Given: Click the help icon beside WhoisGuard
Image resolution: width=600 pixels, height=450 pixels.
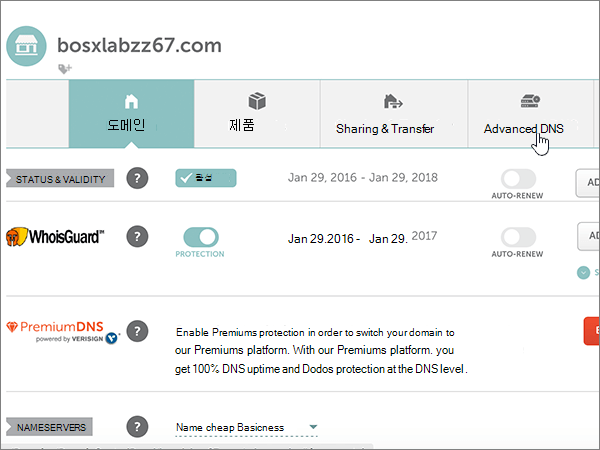Looking at the screenshot, I should 137,236.
